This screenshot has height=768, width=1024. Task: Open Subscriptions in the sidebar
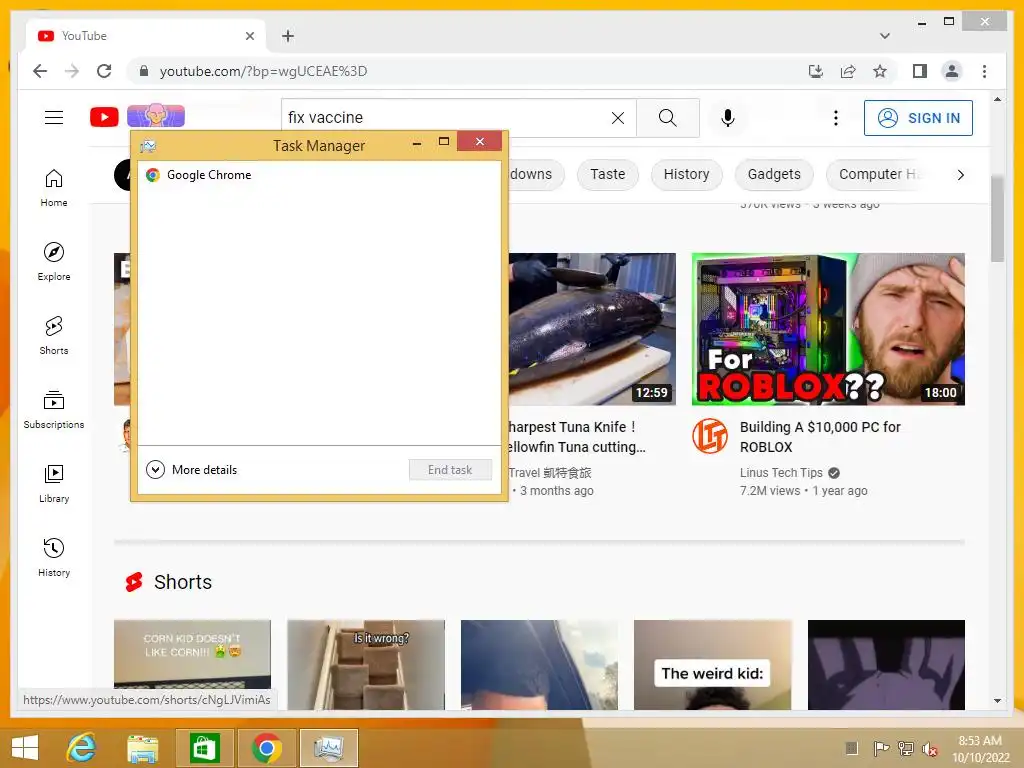[54, 409]
